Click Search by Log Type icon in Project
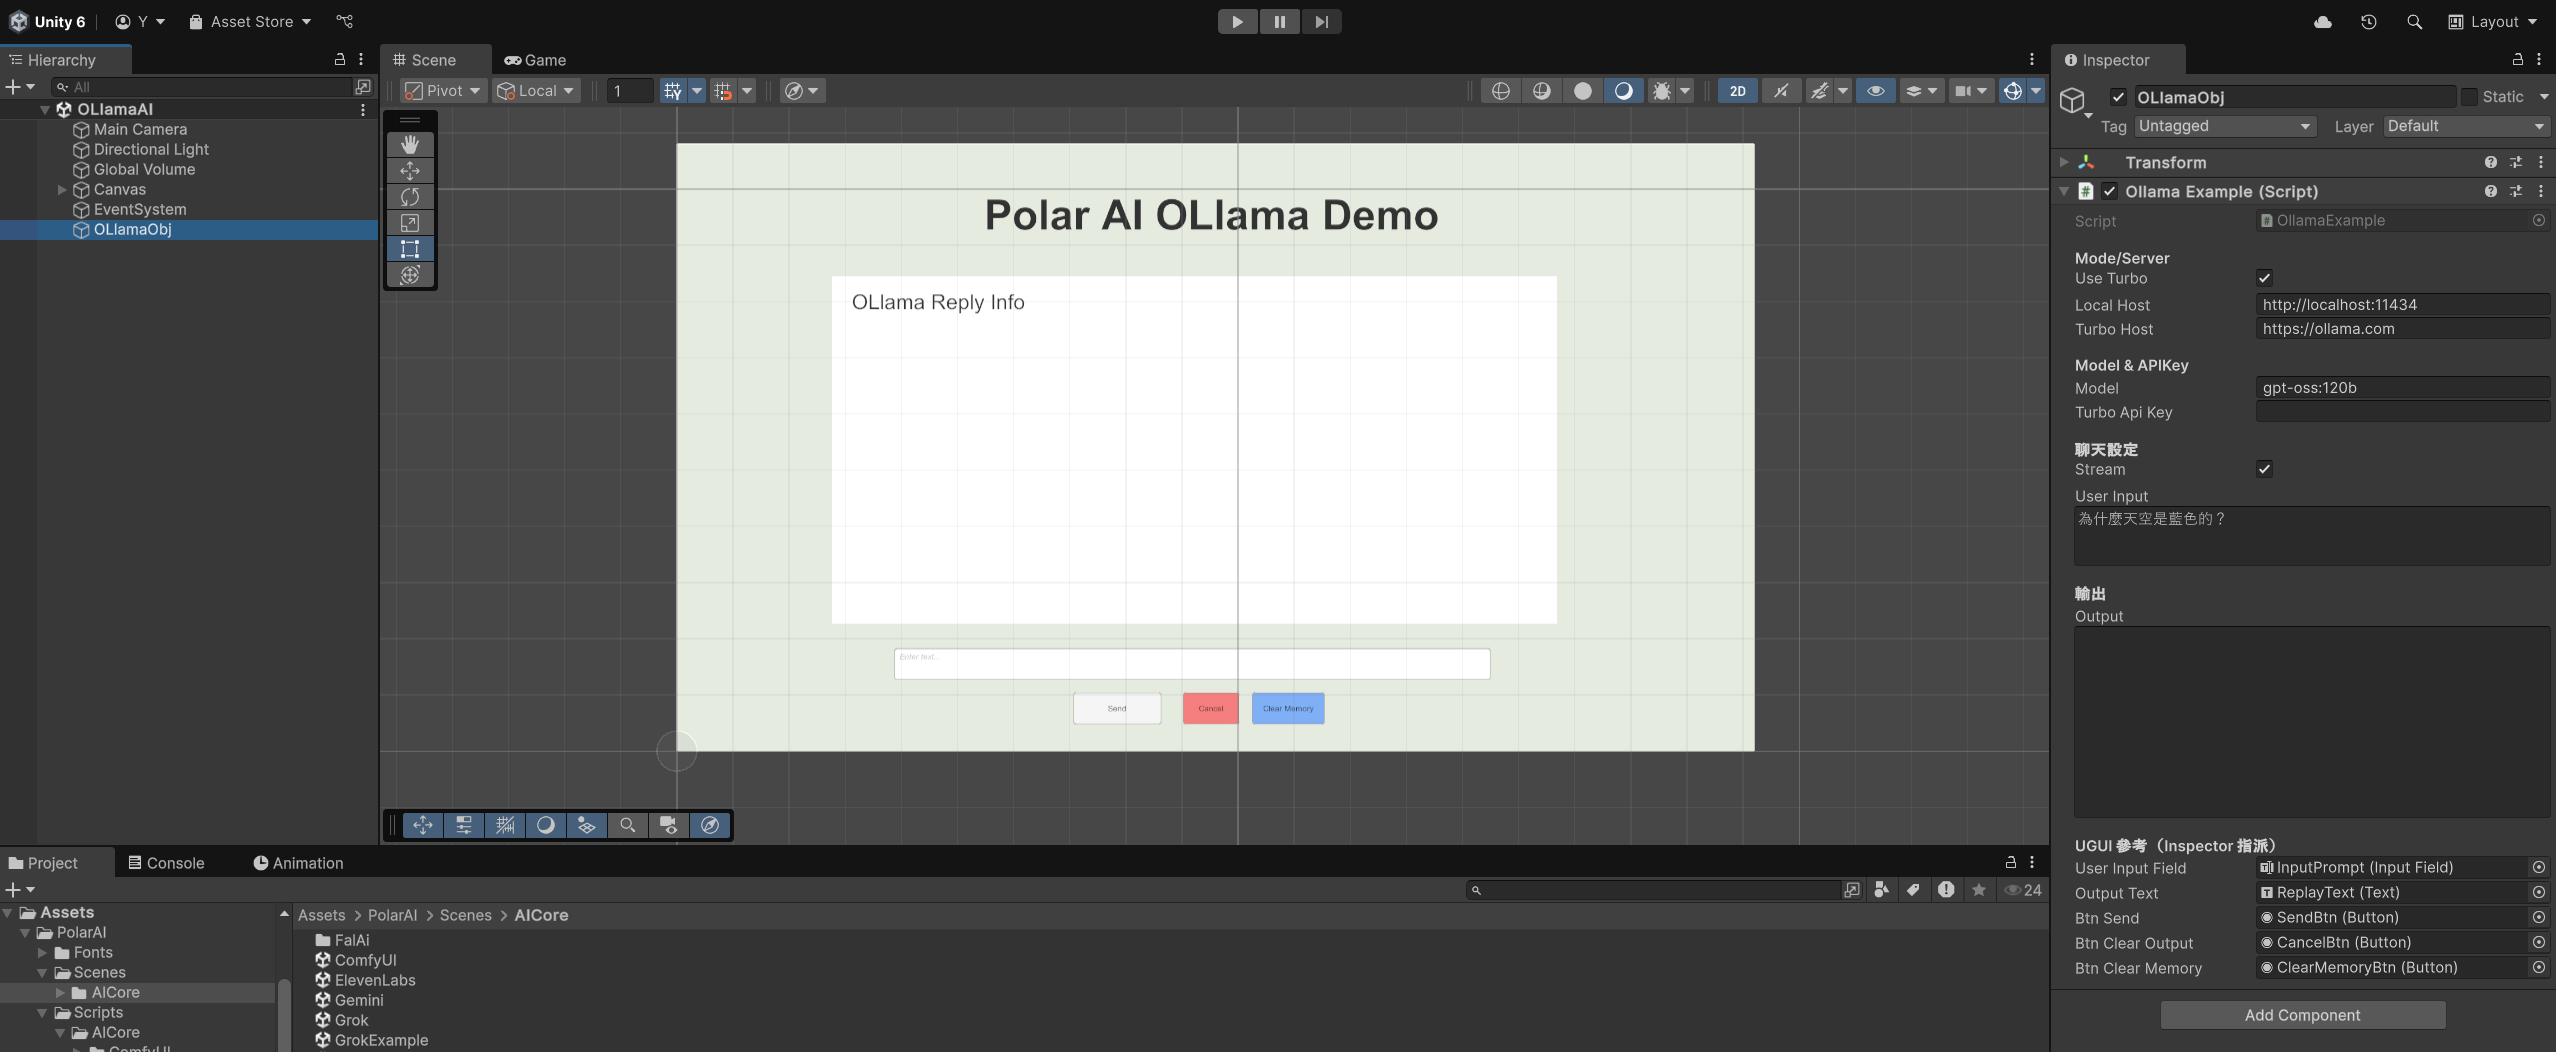Screen dimensions: 2556x1052 coord(1946,890)
